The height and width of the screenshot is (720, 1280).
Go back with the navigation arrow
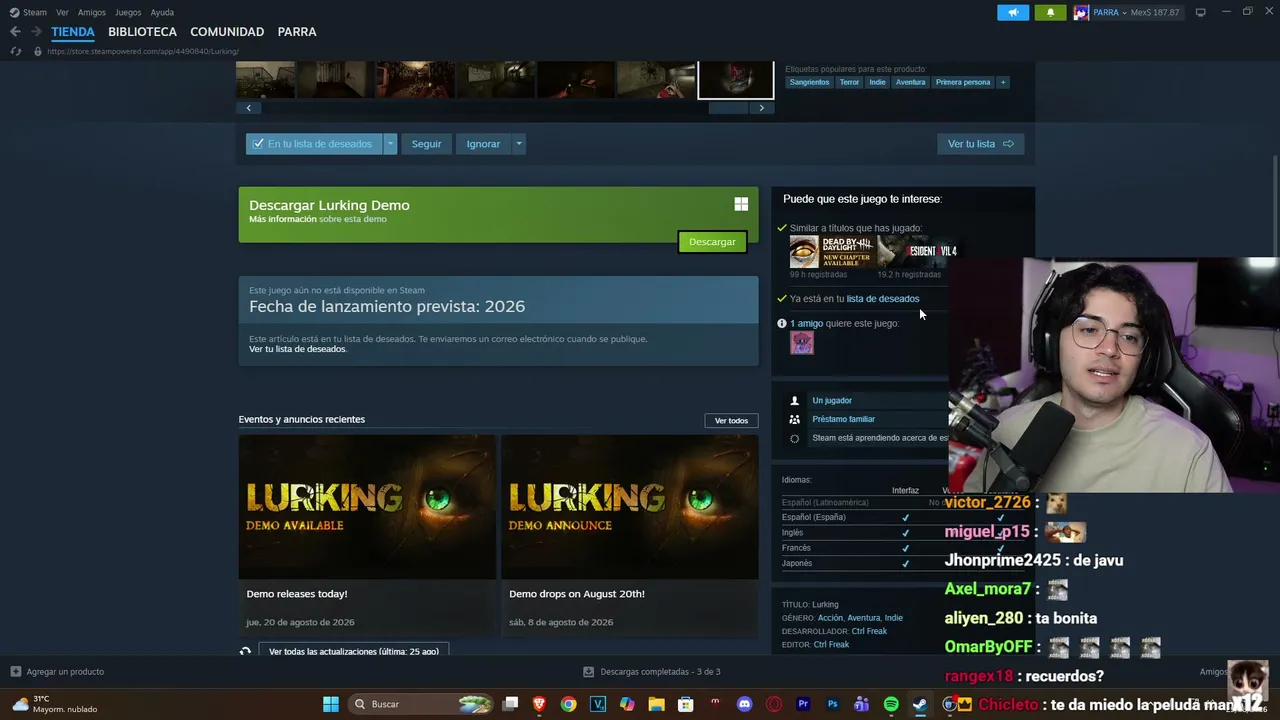15,32
